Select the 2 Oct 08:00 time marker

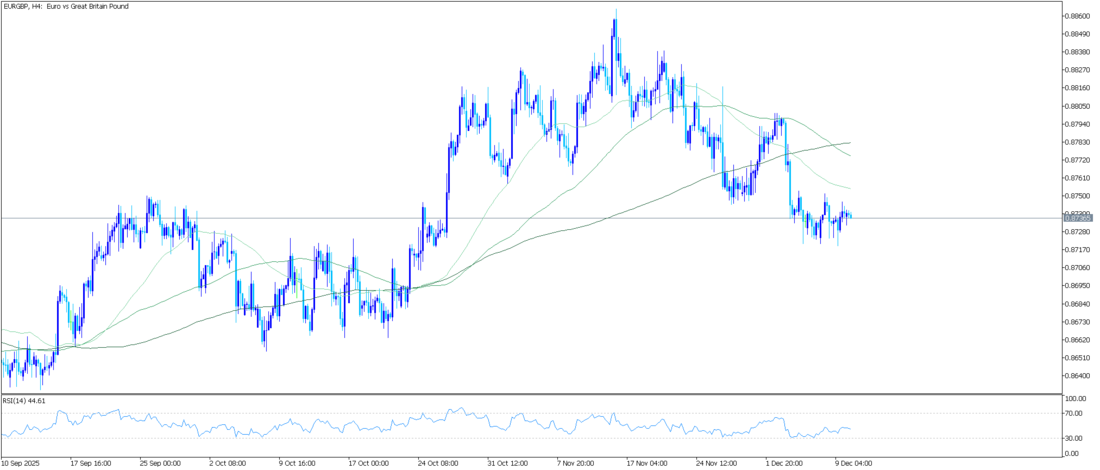click(229, 463)
